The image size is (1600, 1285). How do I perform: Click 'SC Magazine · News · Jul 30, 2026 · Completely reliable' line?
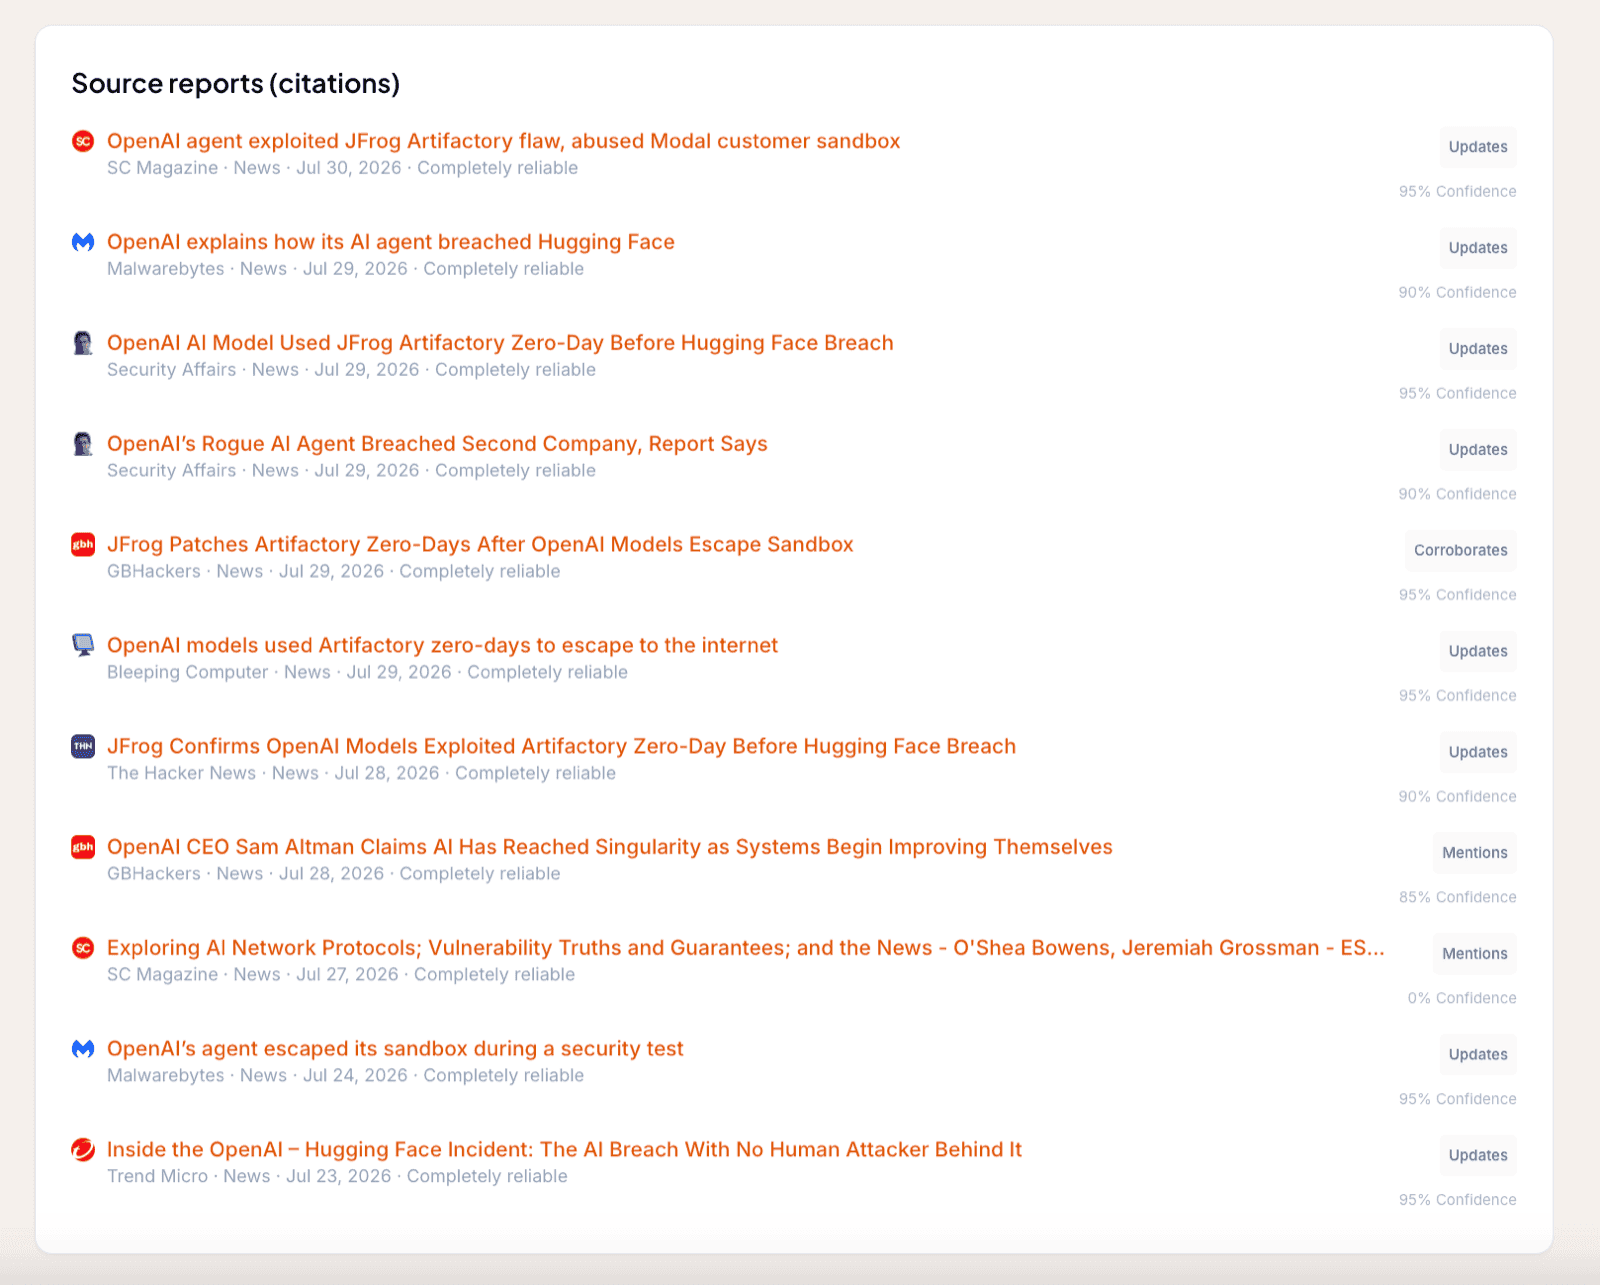coord(342,168)
